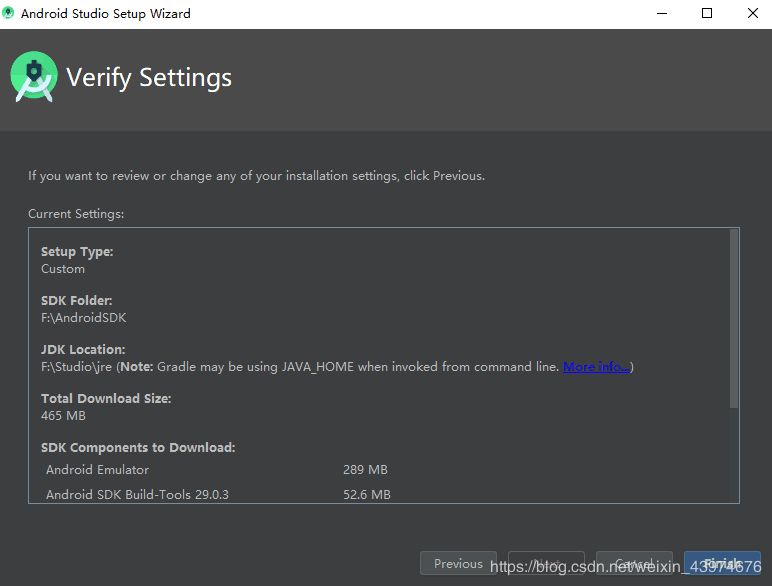Click the Previous button
The image size is (772, 586).
click(x=458, y=564)
